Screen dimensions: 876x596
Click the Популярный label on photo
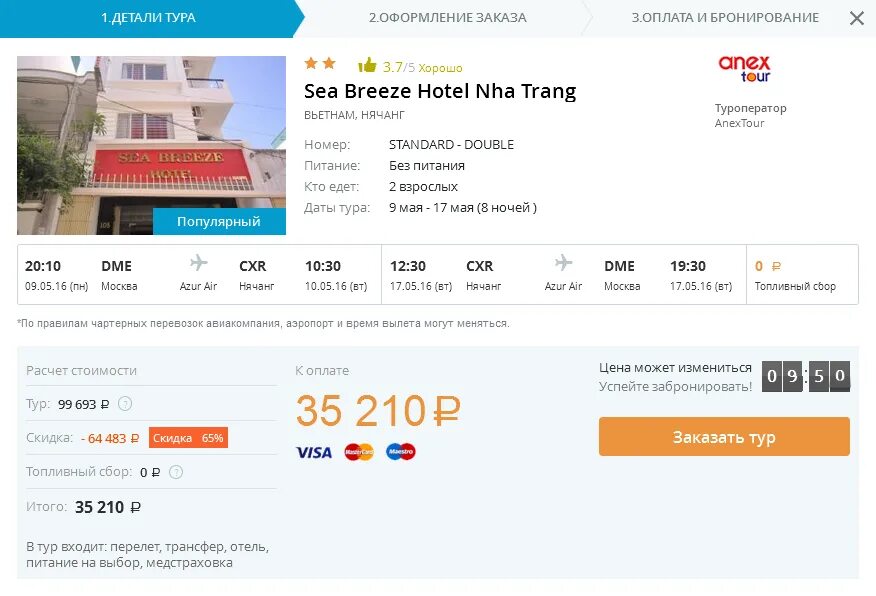click(x=219, y=222)
